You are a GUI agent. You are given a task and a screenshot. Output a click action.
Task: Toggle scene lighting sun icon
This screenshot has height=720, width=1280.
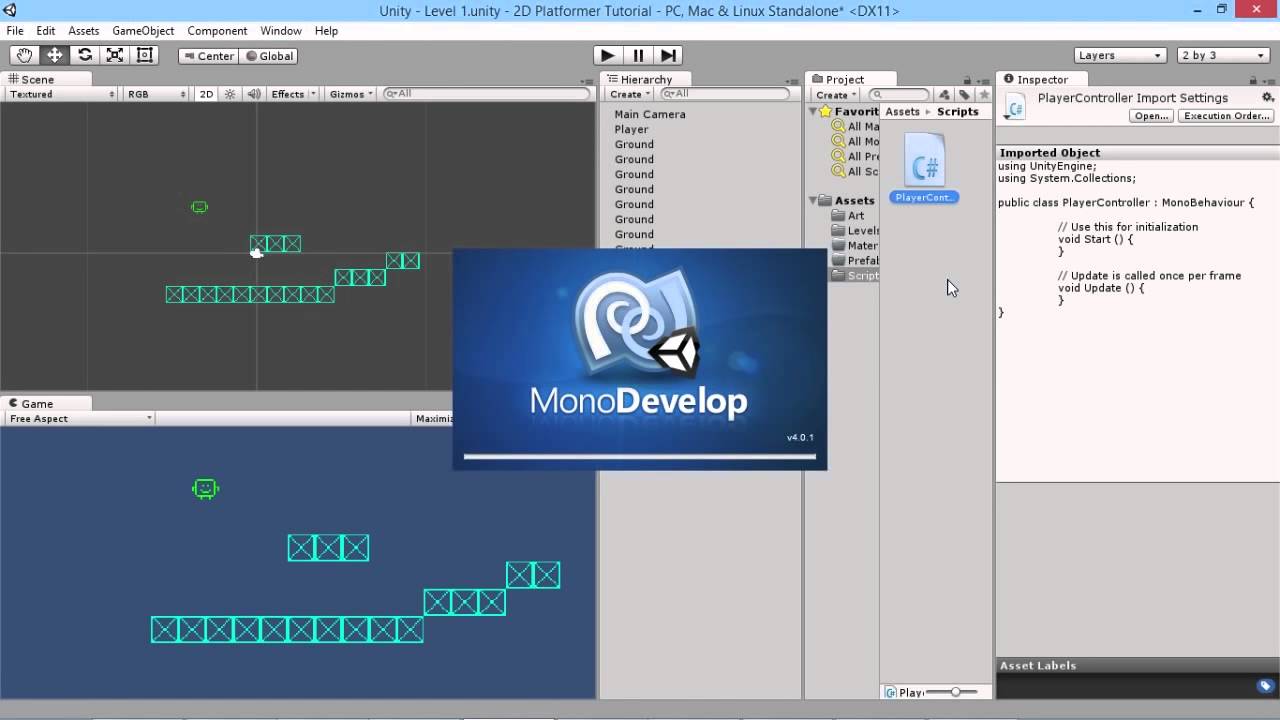pos(230,94)
